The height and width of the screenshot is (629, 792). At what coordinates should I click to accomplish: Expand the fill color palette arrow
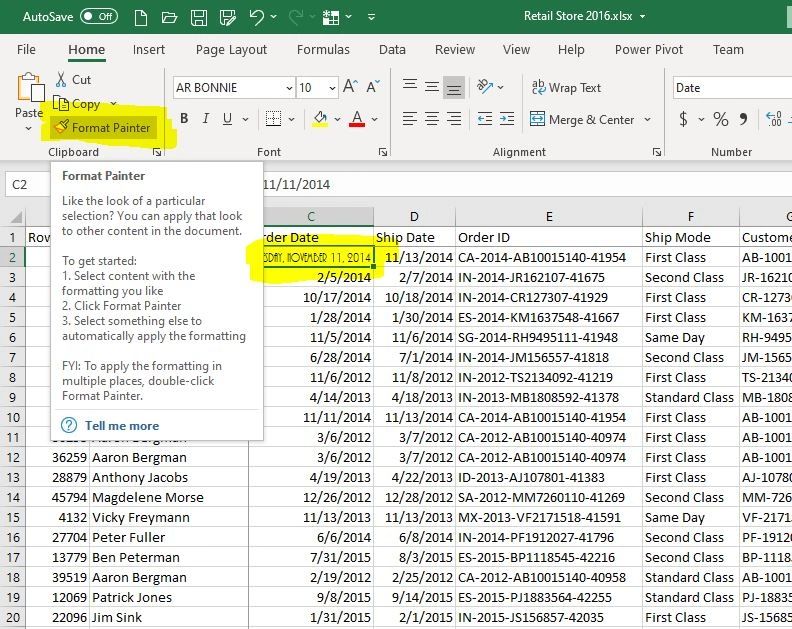tap(337, 119)
